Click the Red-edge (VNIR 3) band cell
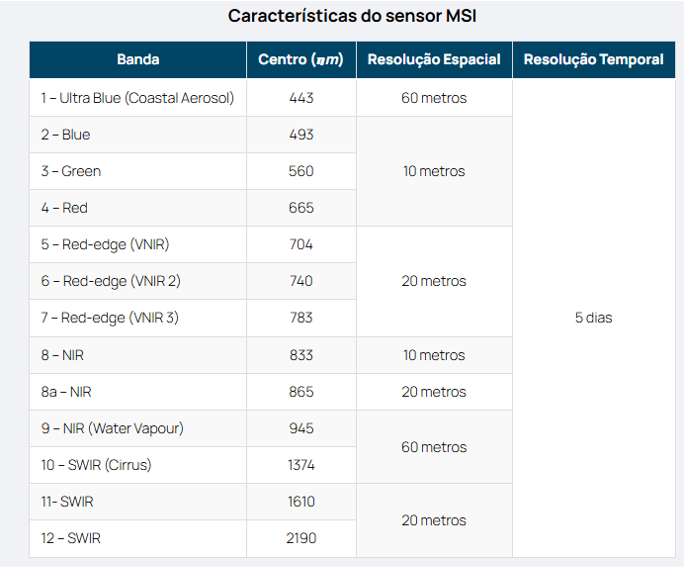The width and height of the screenshot is (684, 567). point(138,318)
